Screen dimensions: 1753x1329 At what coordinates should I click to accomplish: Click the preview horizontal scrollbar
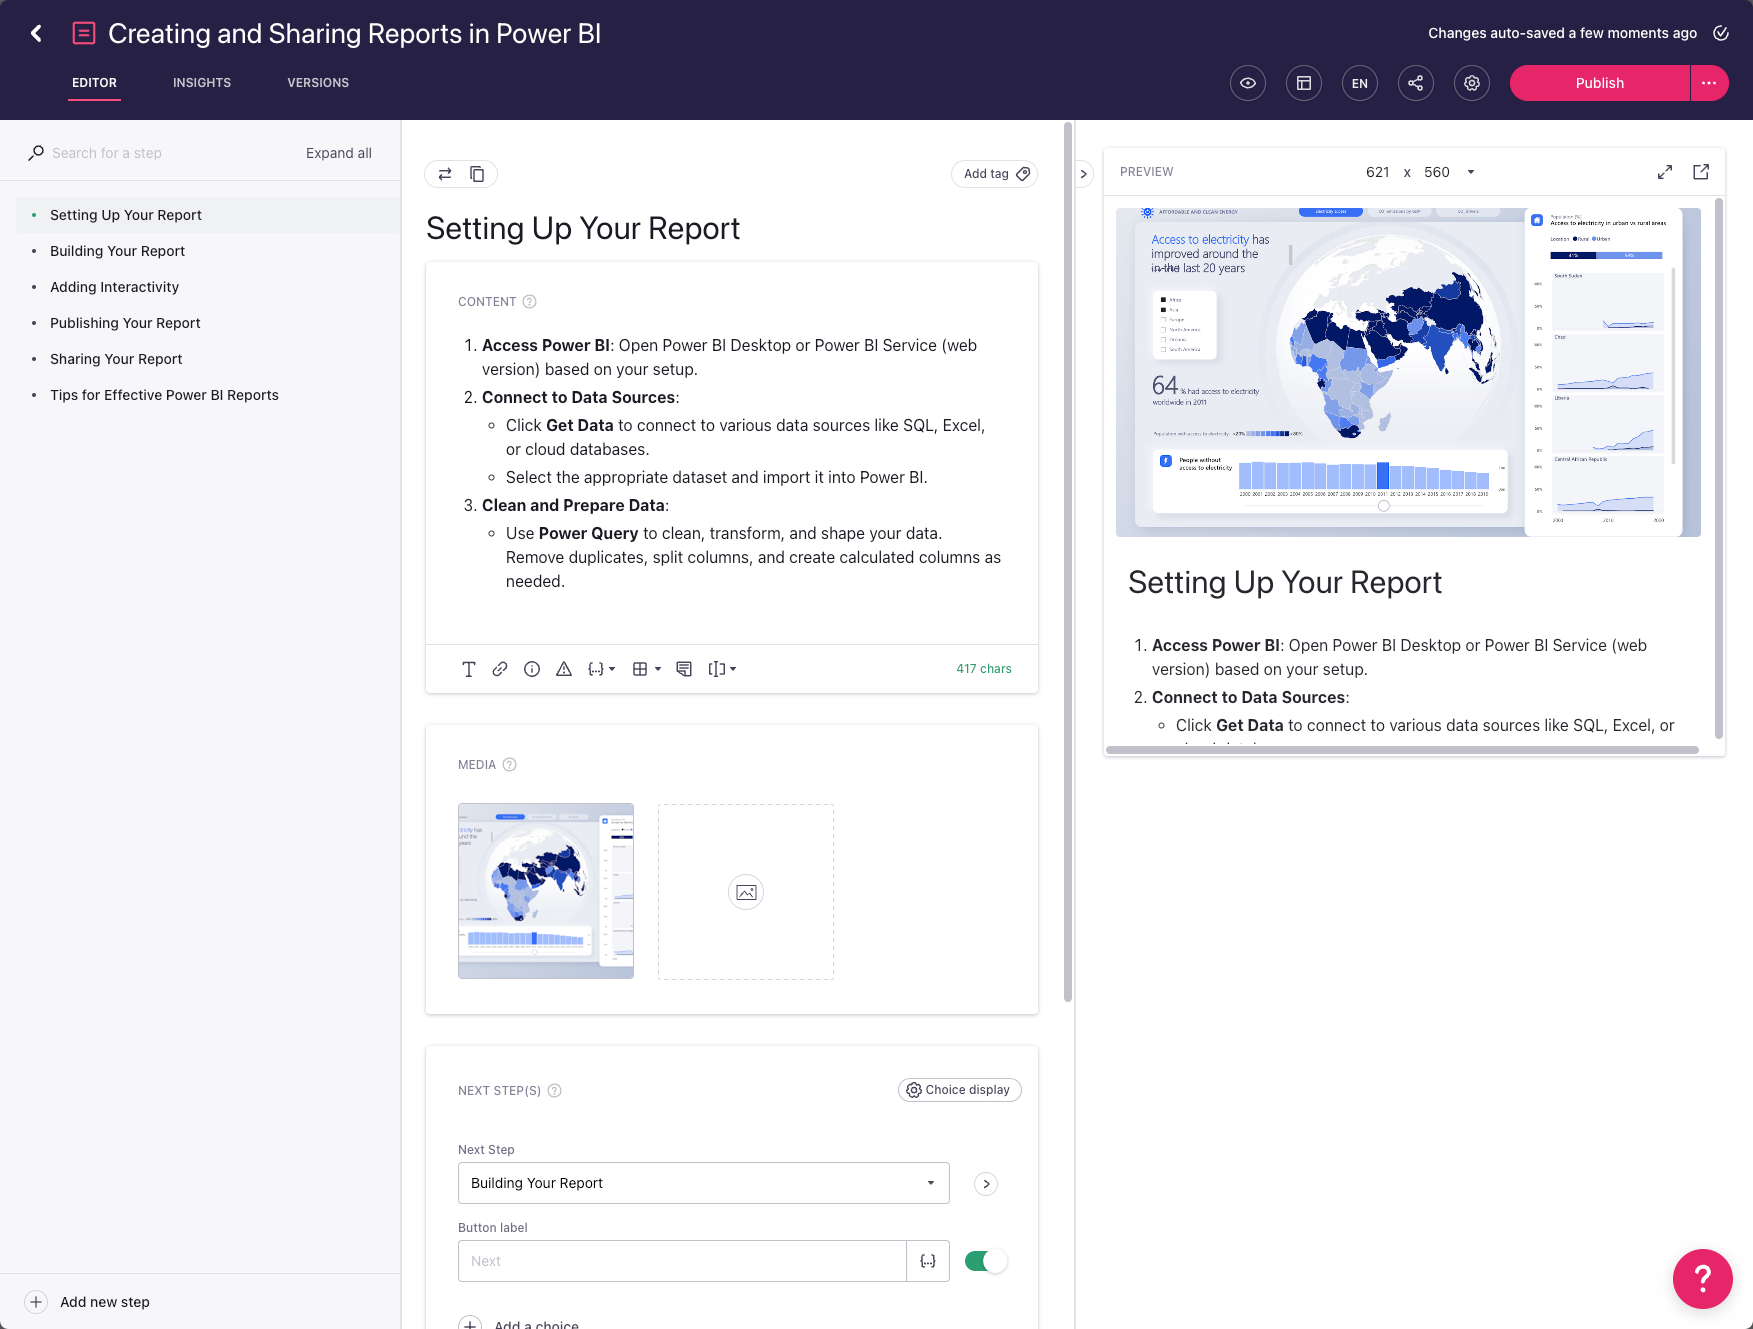click(x=1402, y=750)
